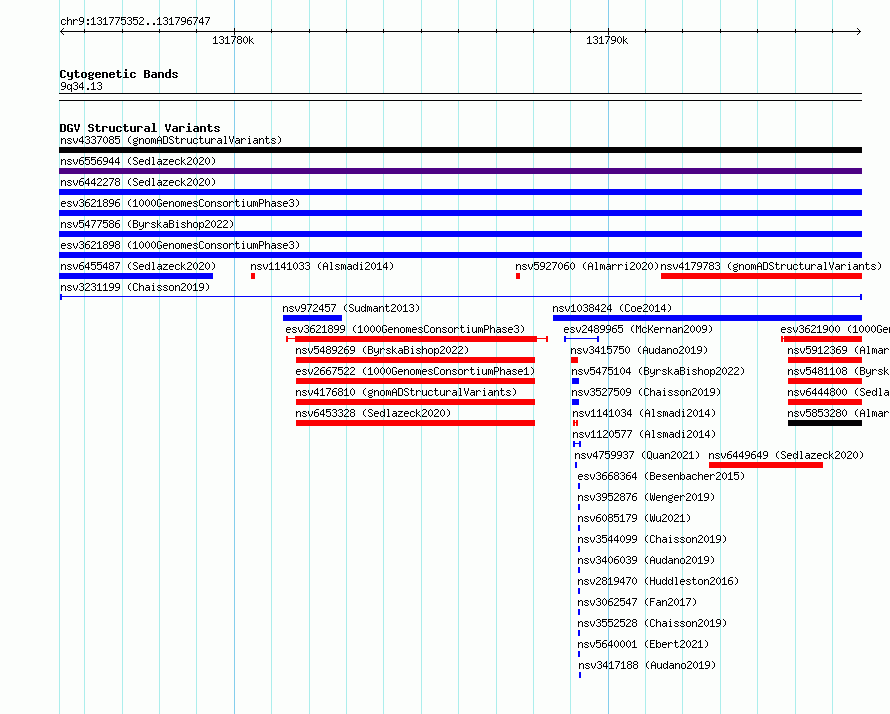This screenshot has height=714, width=890.
Task: Select nsv3952876 (Wenger2019) label
Action: coord(646,497)
